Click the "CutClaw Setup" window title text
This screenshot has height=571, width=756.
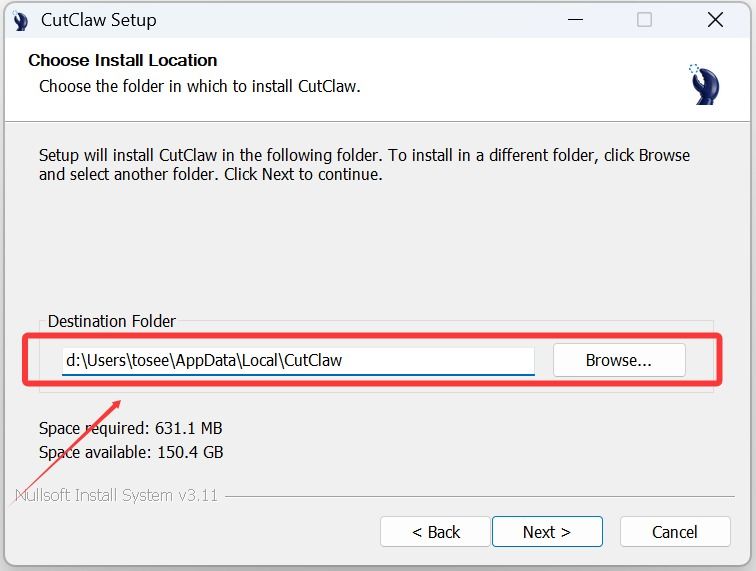(x=99, y=21)
